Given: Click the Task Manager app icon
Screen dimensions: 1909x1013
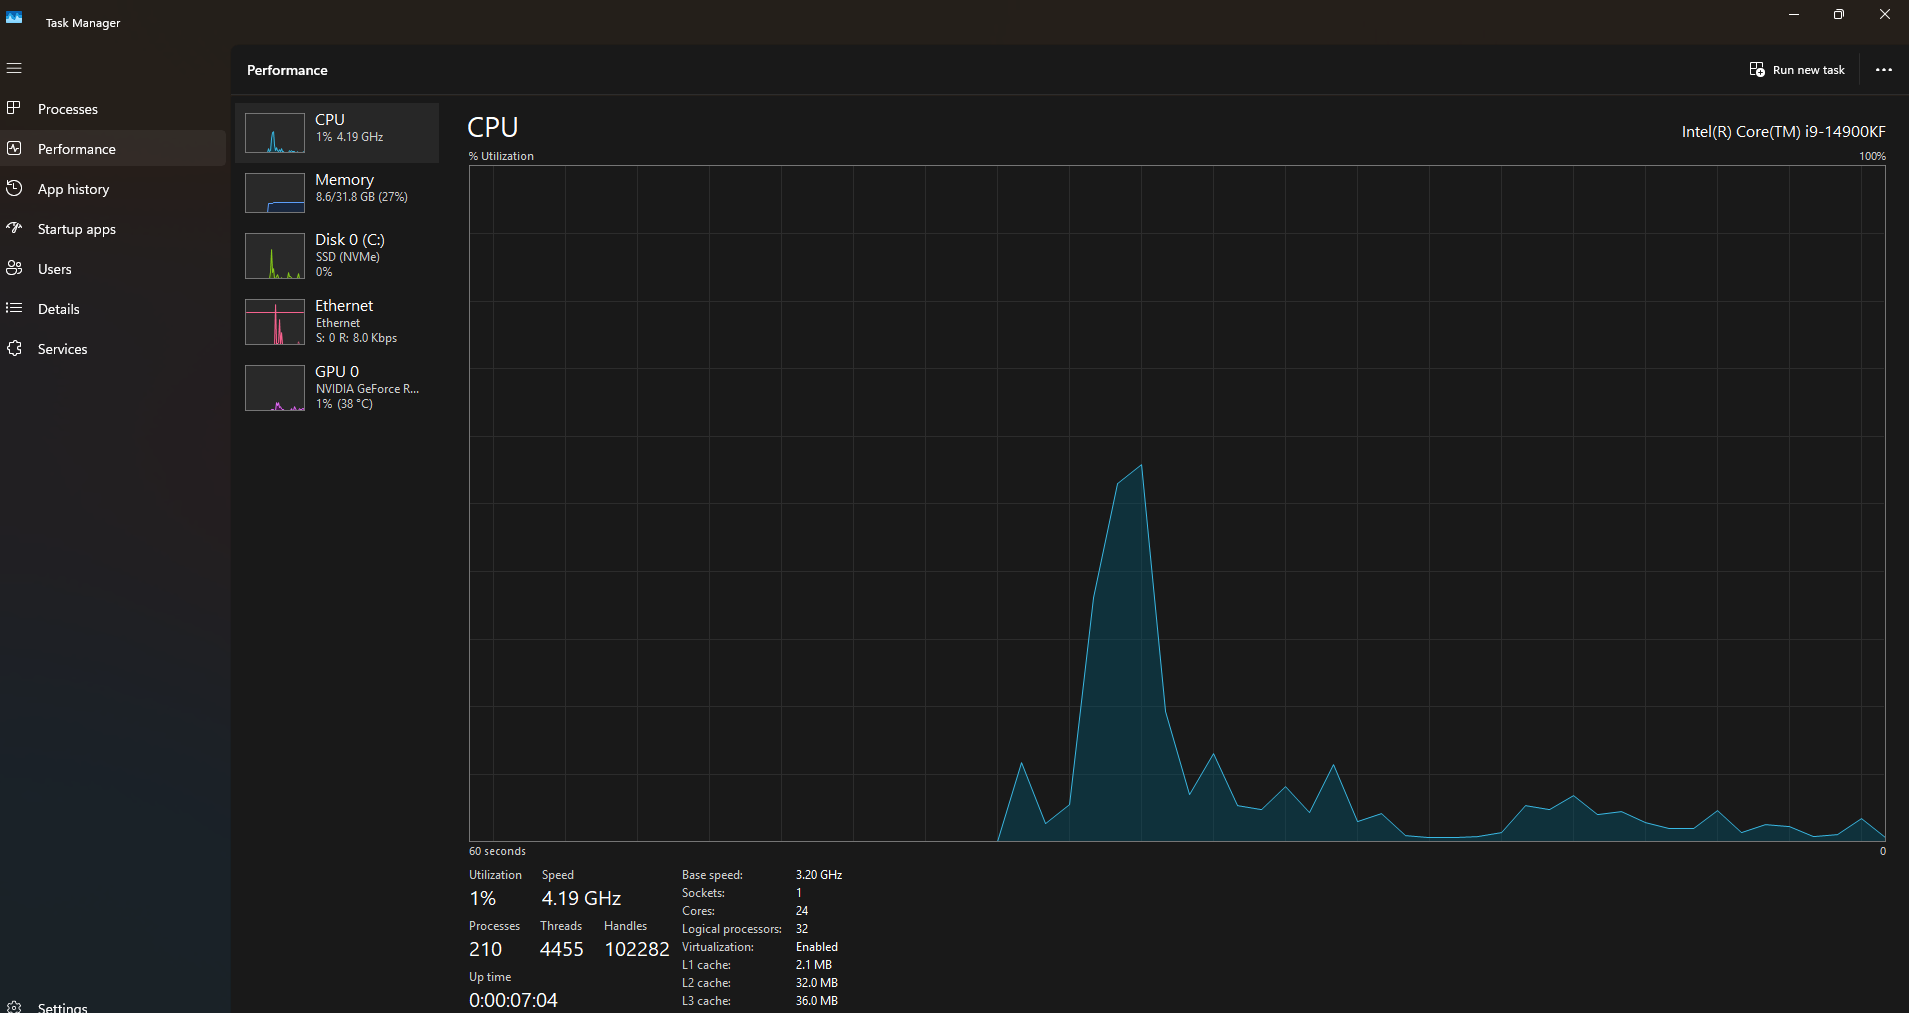Looking at the screenshot, I should pyautogui.click(x=14, y=17).
